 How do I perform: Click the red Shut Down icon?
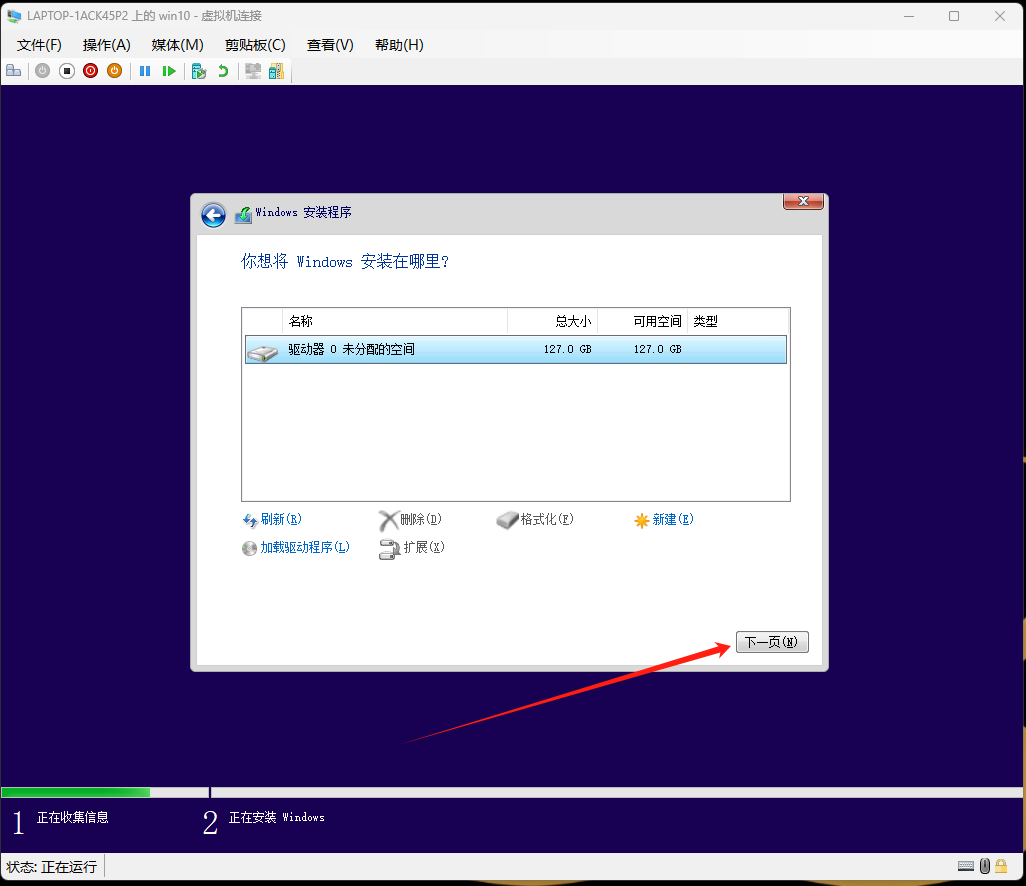coord(90,71)
